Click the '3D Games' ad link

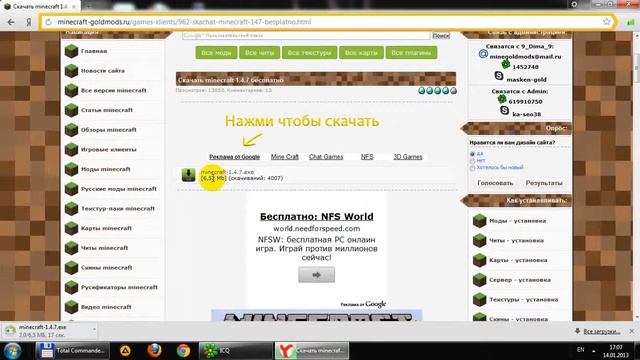coord(408,157)
